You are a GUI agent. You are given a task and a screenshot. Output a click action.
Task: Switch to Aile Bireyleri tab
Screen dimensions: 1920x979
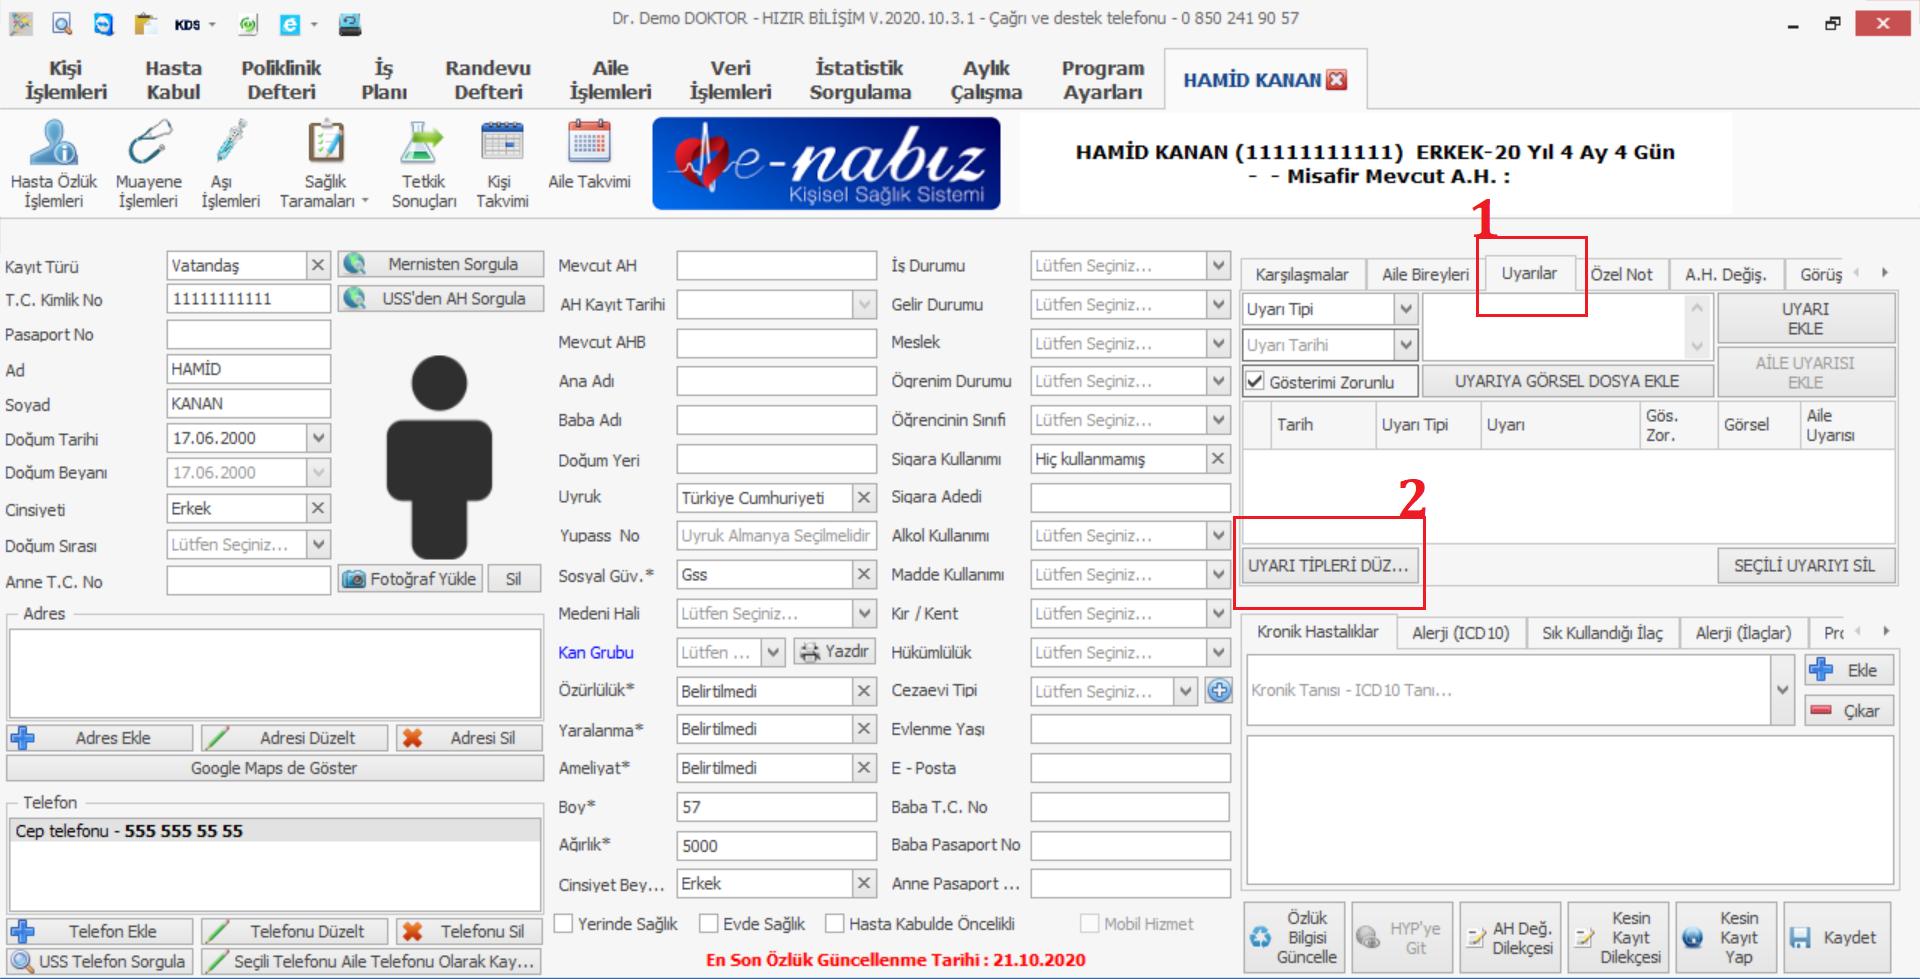click(1425, 274)
